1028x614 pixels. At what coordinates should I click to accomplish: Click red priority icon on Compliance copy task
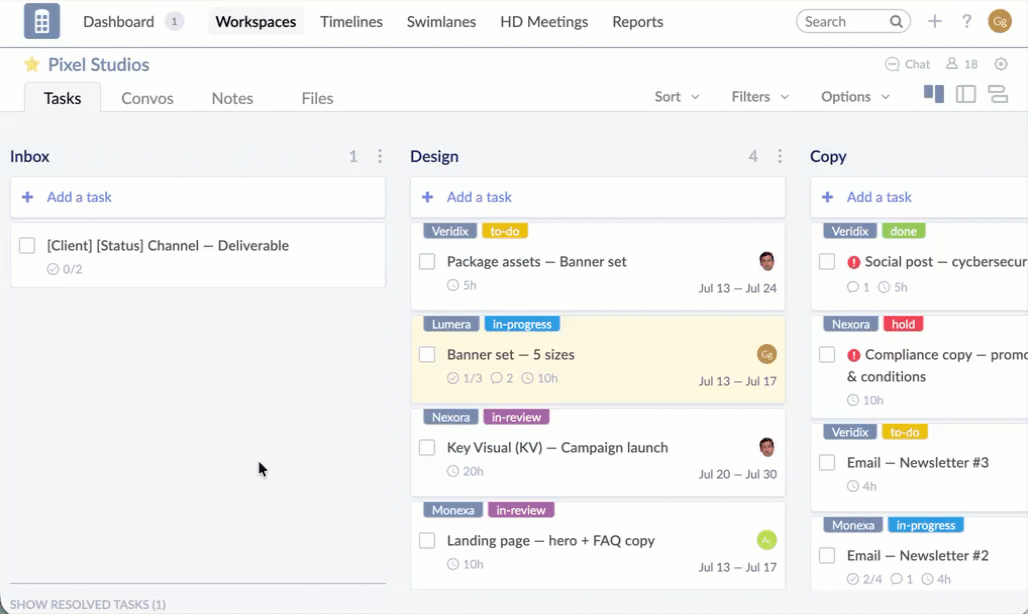[x=853, y=355]
